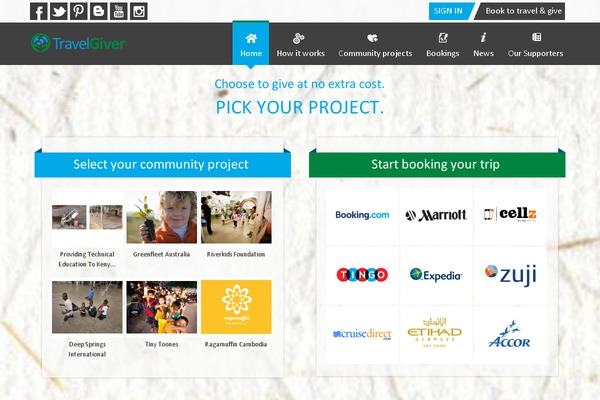Open the How it works menu item

tap(300, 44)
